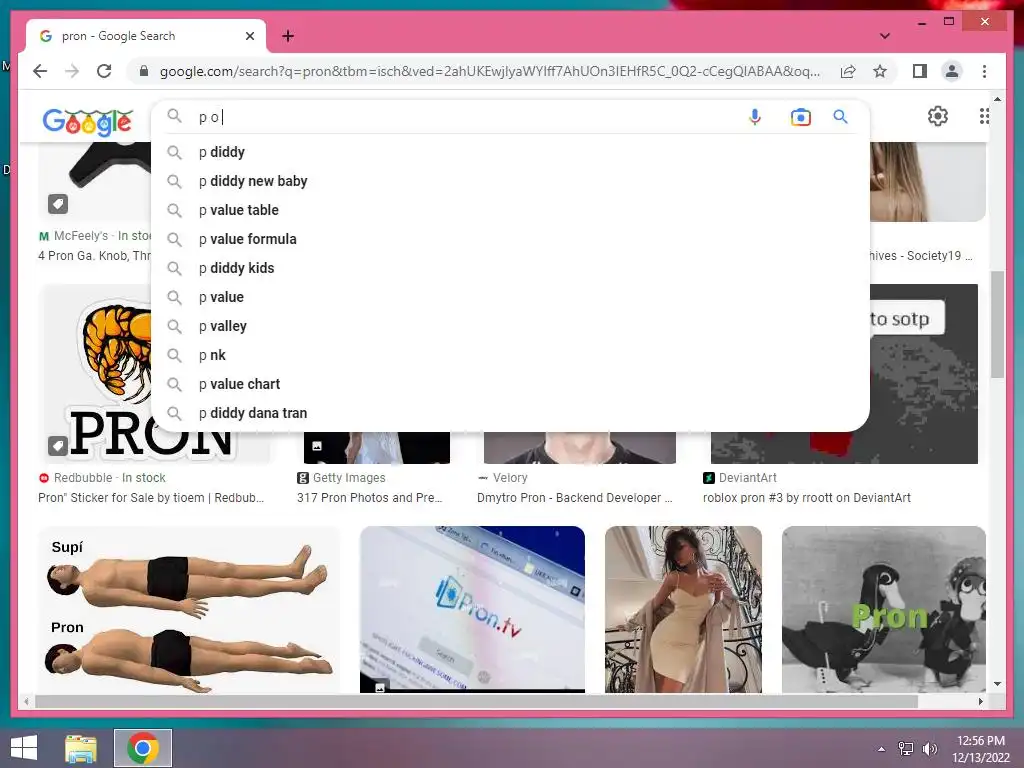
Task: Search by image with the camera icon
Action: [801, 117]
